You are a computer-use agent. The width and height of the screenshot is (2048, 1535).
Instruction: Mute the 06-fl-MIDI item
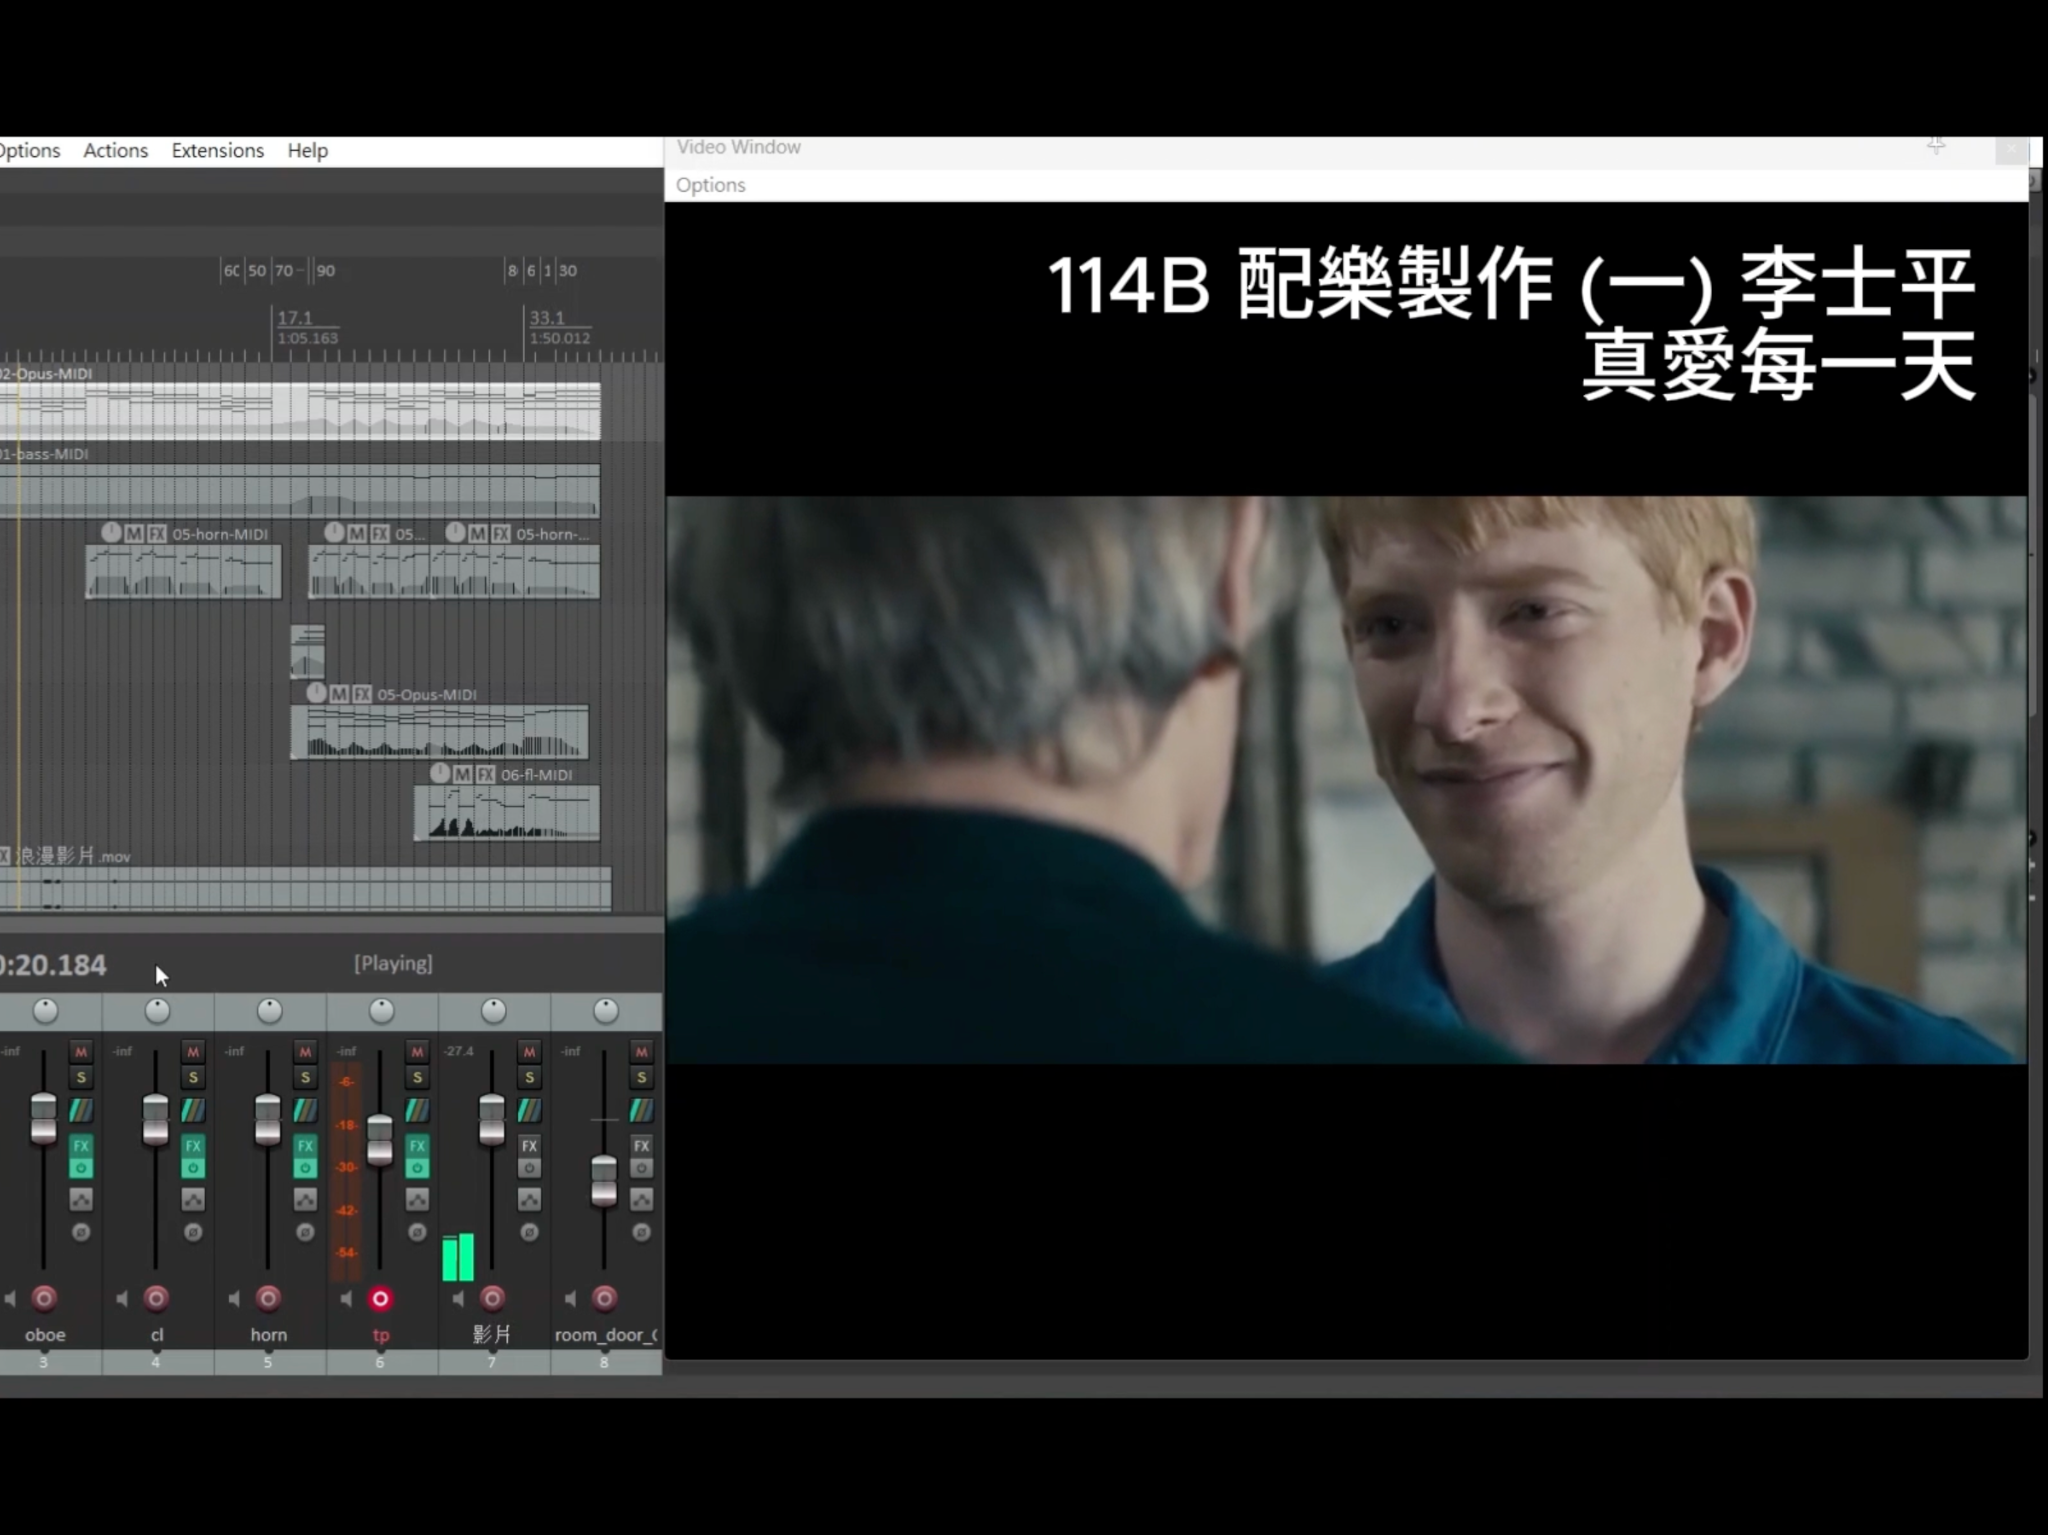[462, 774]
